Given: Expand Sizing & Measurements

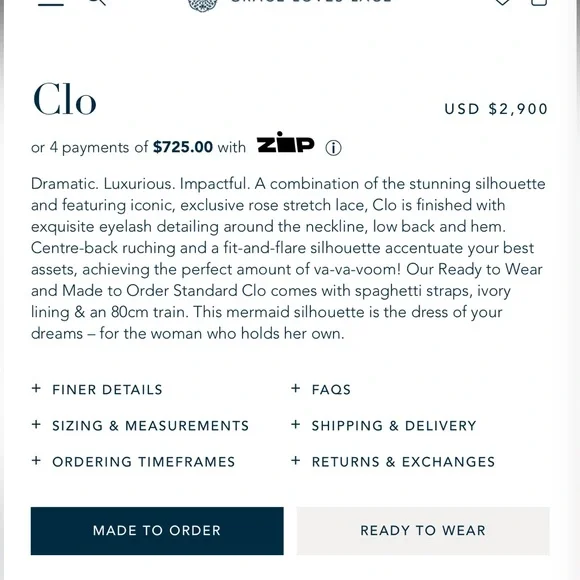Looking at the screenshot, I should point(140,425).
